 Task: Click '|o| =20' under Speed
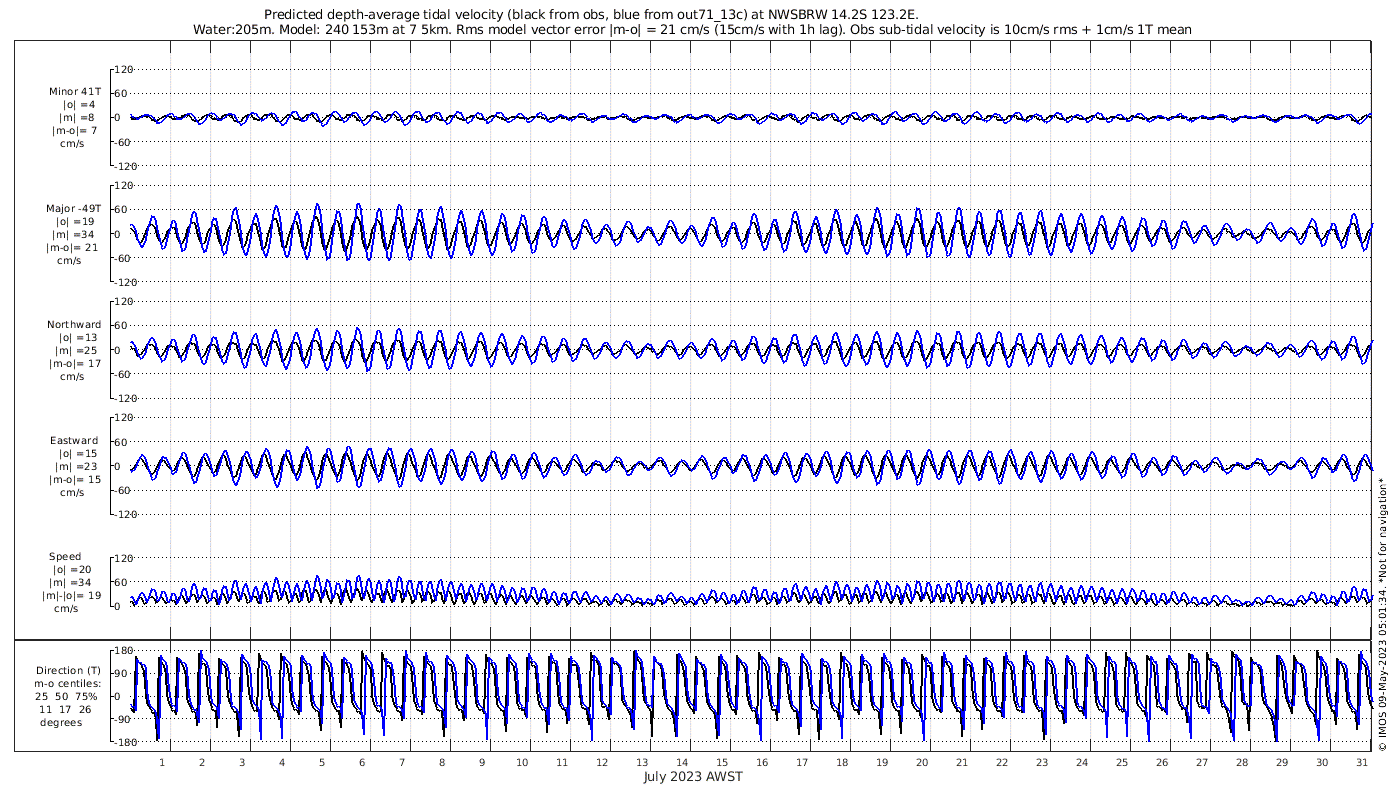click(x=72, y=569)
